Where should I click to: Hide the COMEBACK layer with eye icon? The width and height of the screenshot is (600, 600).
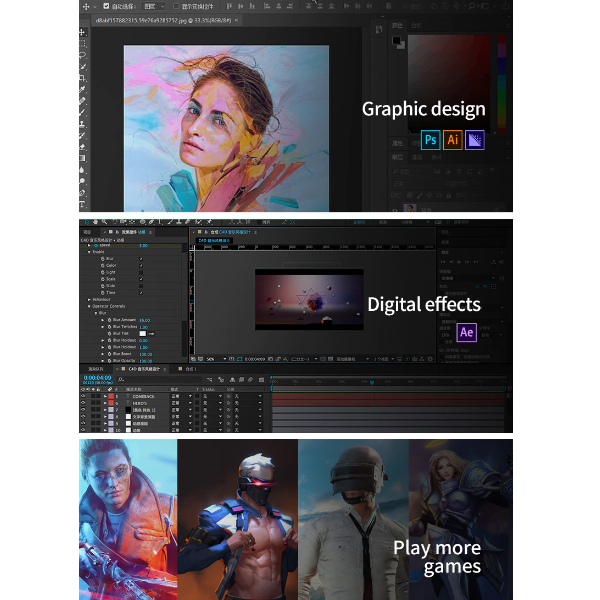click(x=84, y=396)
